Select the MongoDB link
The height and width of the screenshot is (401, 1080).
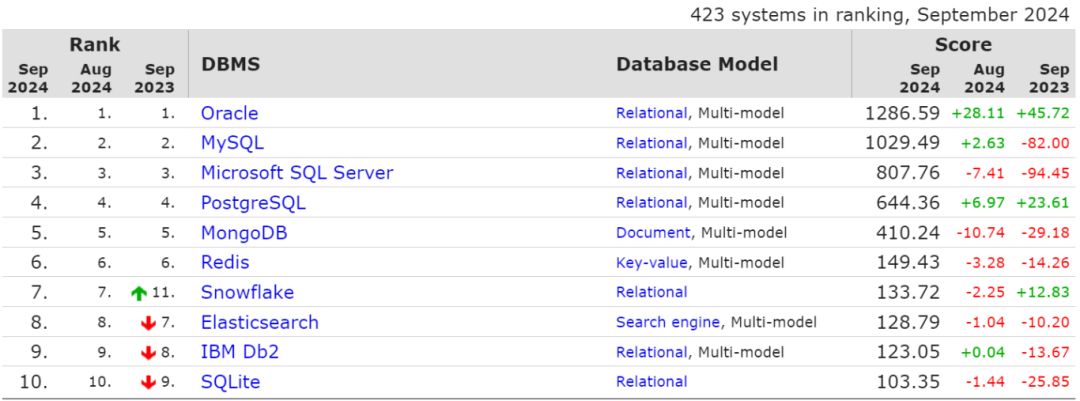tap(244, 233)
